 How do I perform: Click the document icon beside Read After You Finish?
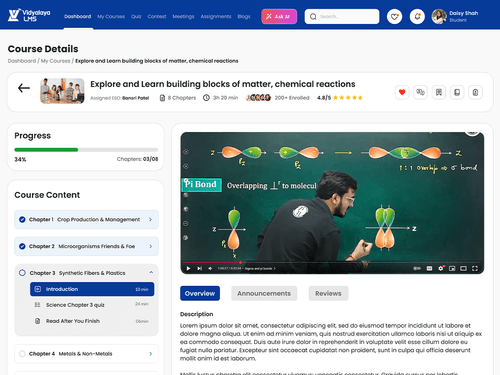click(37, 321)
